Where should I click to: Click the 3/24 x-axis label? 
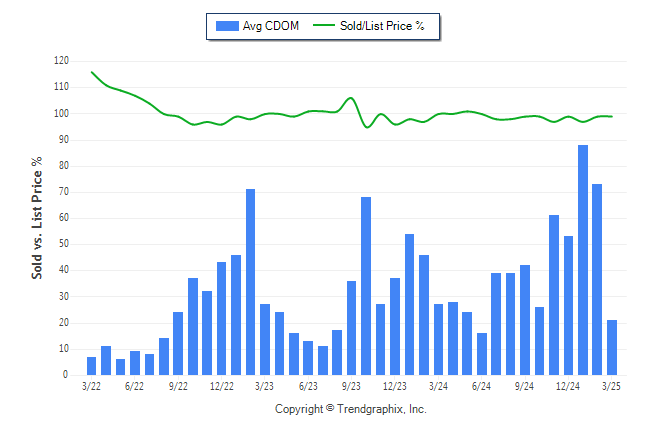pyautogui.click(x=438, y=386)
